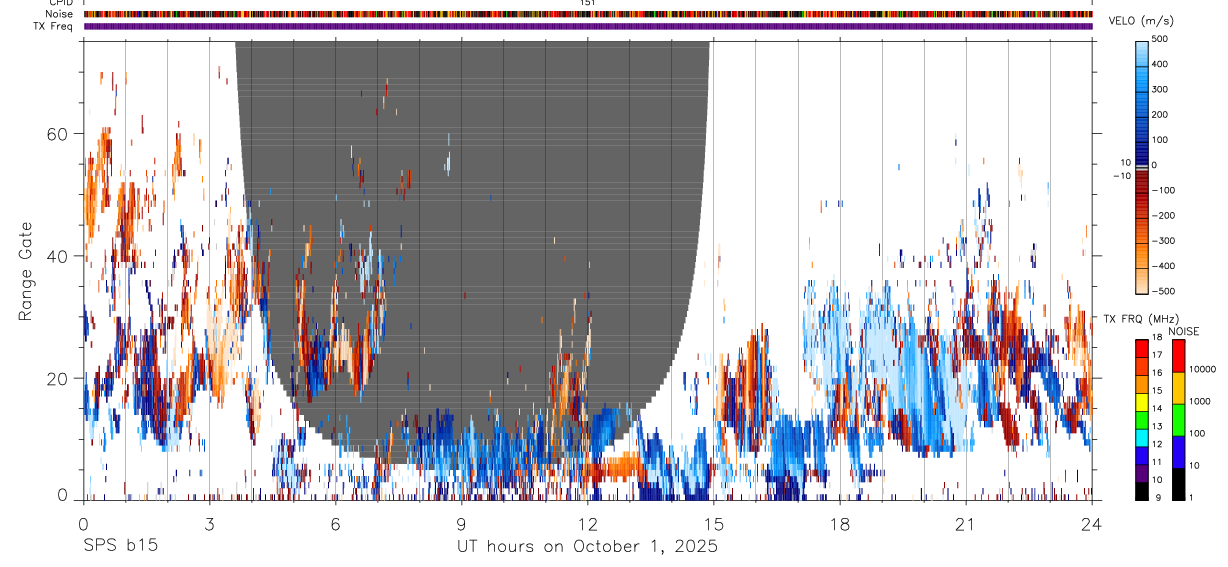This screenshot has width=1228, height=567.
Task: Pick the green swatch in NOISE legend
Action: (1178, 420)
